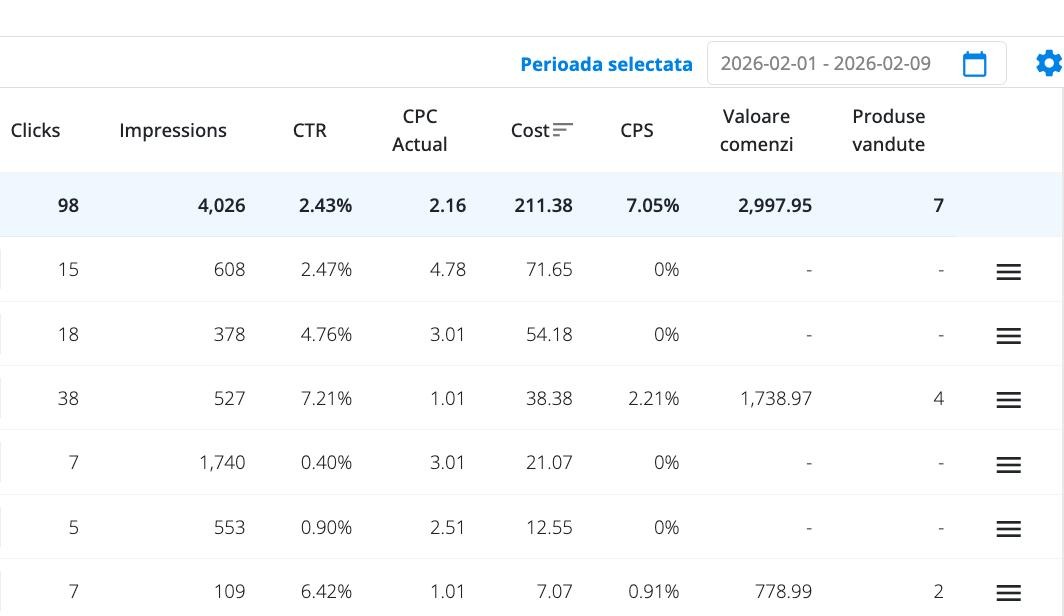Sort by the Clicks column
1064x616 pixels.
click(35, 130)
